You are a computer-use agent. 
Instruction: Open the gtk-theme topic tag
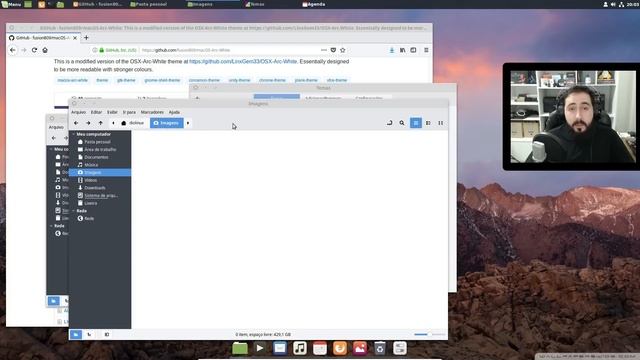(126, 80)
